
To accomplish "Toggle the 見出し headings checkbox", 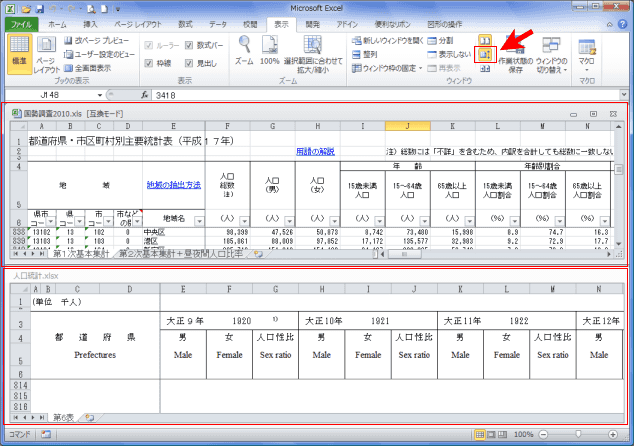I will (190, 62).
